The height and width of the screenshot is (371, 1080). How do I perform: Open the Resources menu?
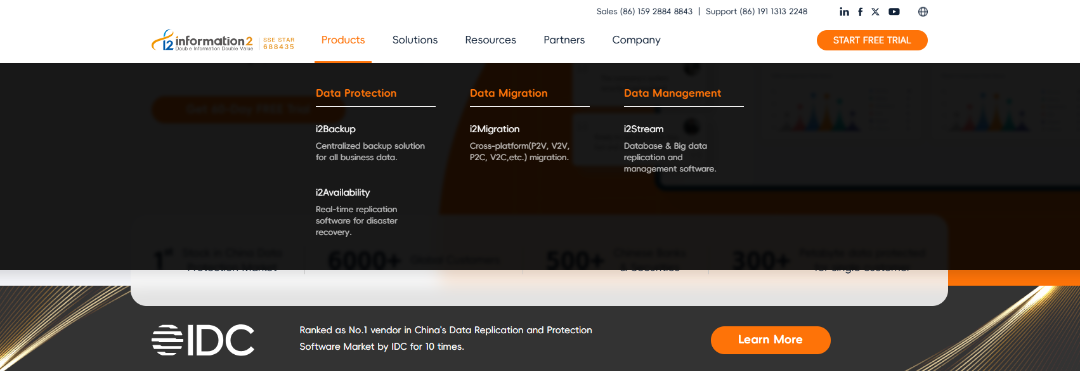[x=490, y=40]
